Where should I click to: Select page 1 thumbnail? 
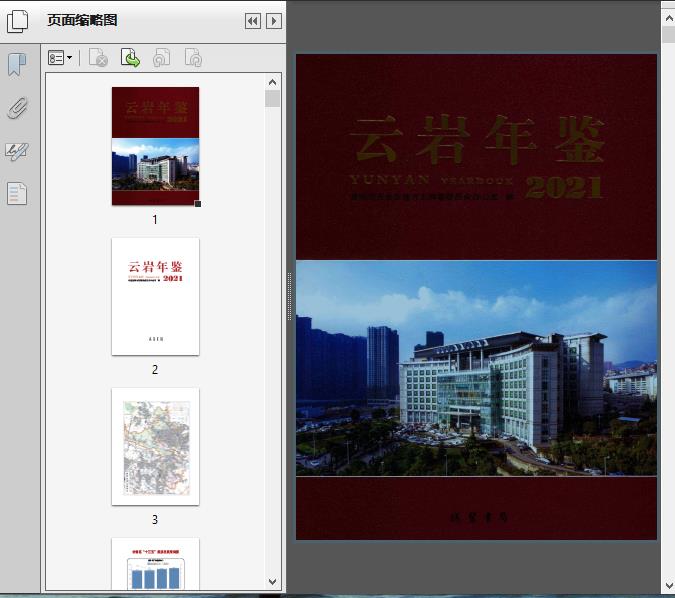tap(155, 146)
